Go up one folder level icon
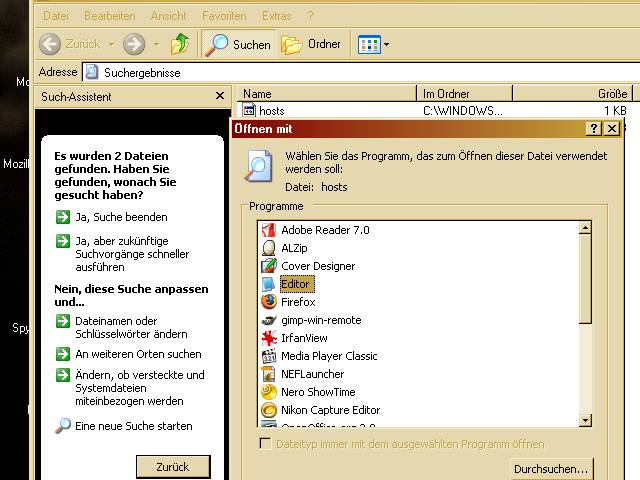The width and height of the screenshot is (640, 480). point(180,44)
